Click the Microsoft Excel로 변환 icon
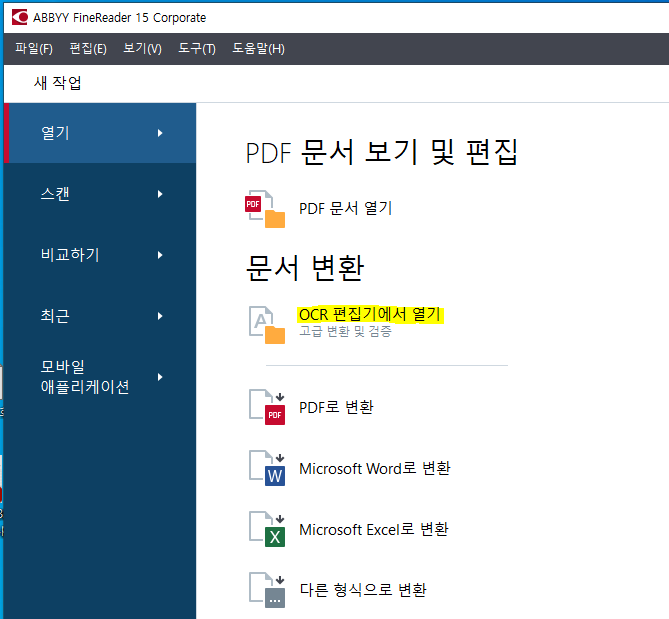The width and height of the screenshot is (669, 619). pos(267,529)
